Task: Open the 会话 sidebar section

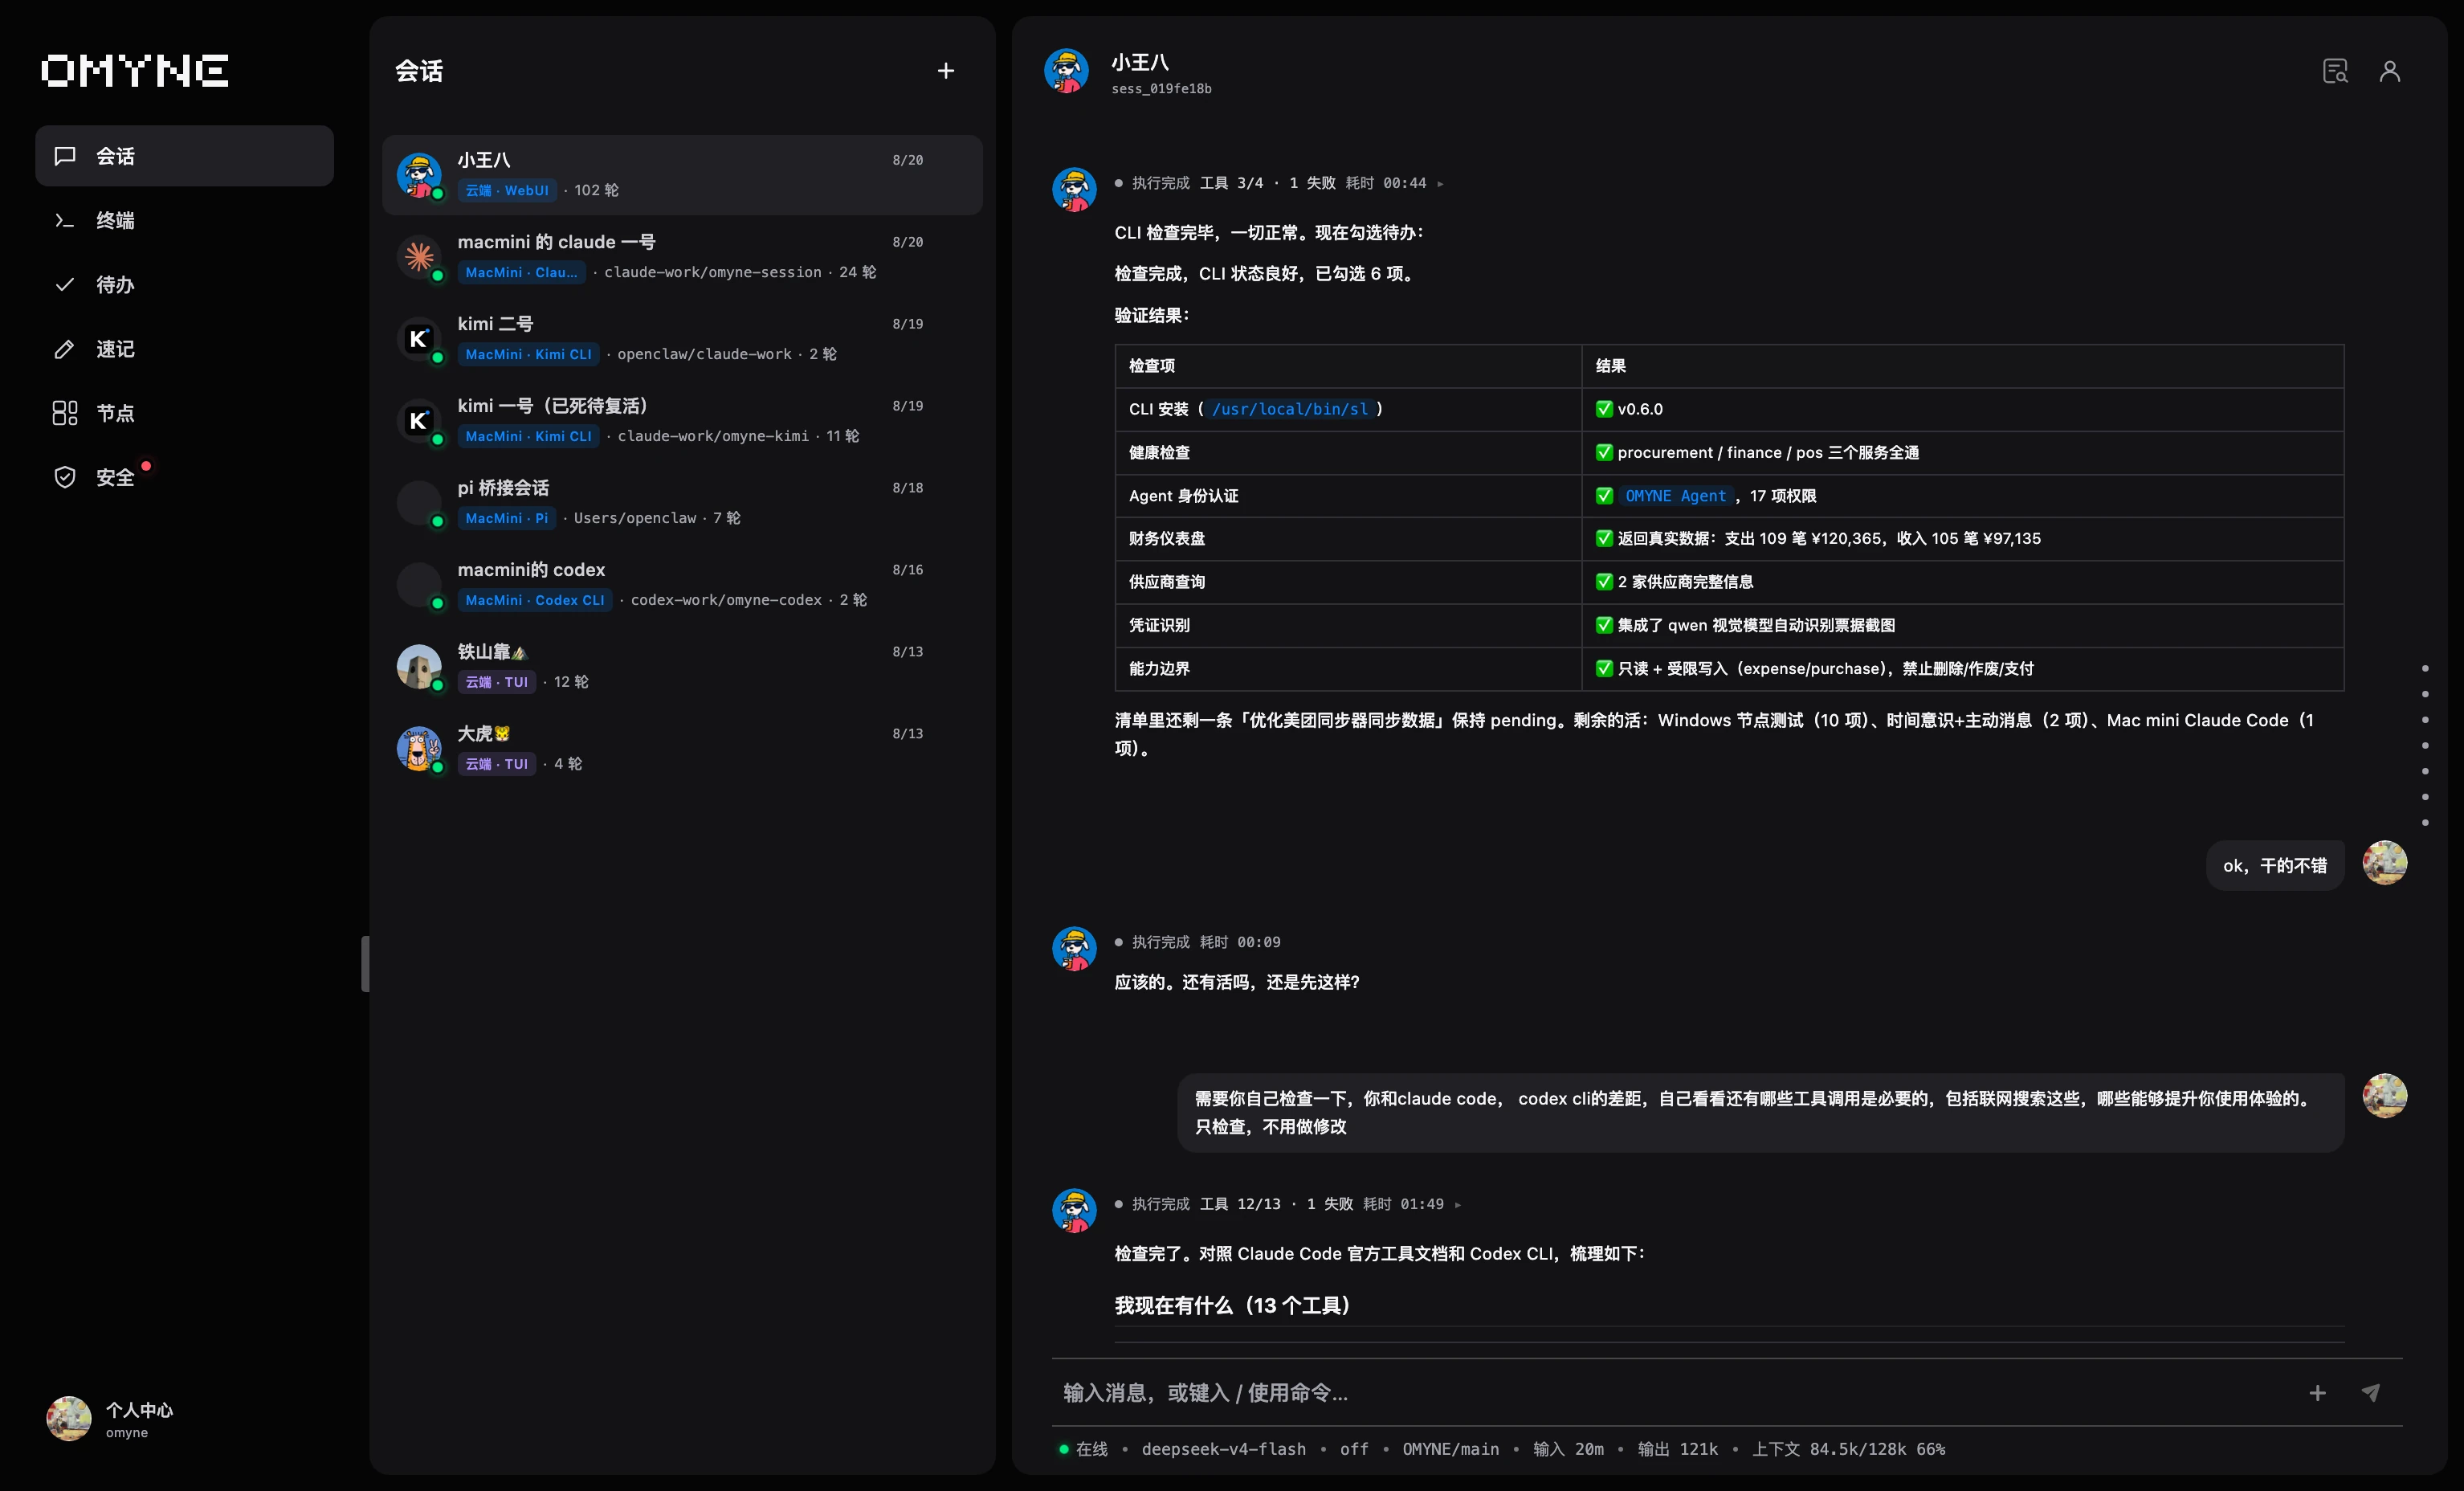Action: point(184,156)
